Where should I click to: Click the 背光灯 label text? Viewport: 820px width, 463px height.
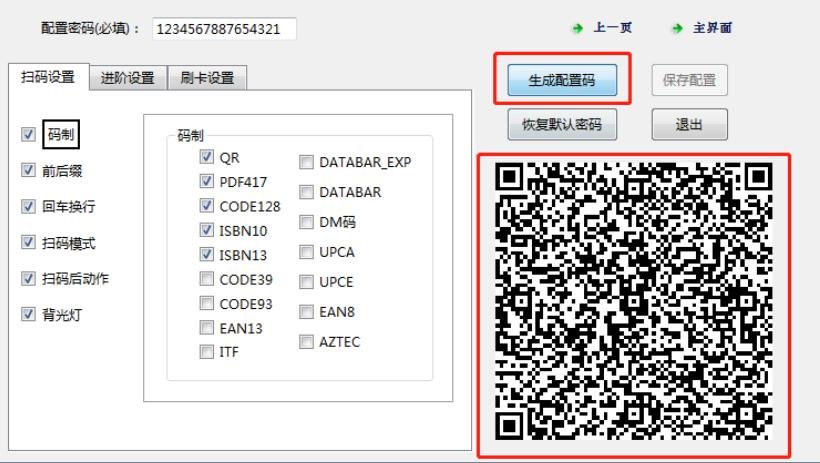tap(62, 314)
